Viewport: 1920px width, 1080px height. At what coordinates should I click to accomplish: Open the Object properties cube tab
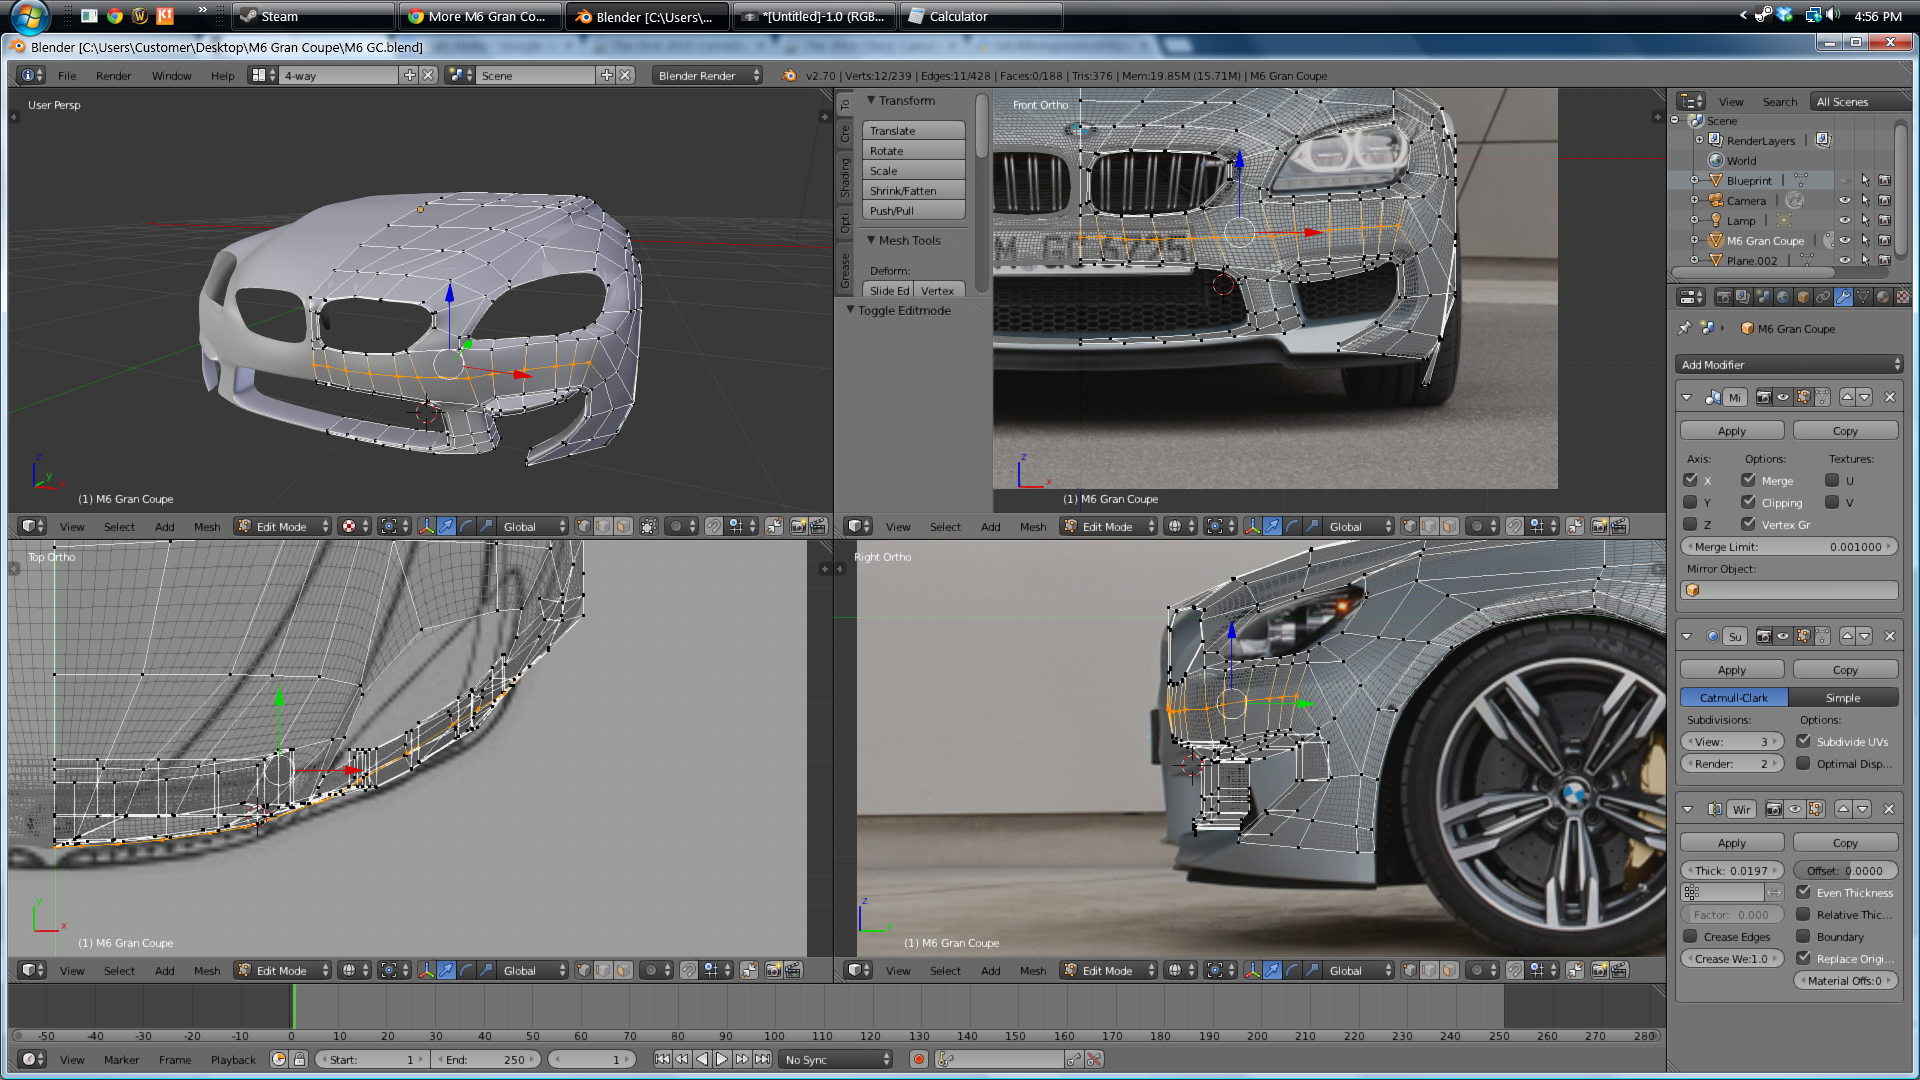coord(1803,297)
